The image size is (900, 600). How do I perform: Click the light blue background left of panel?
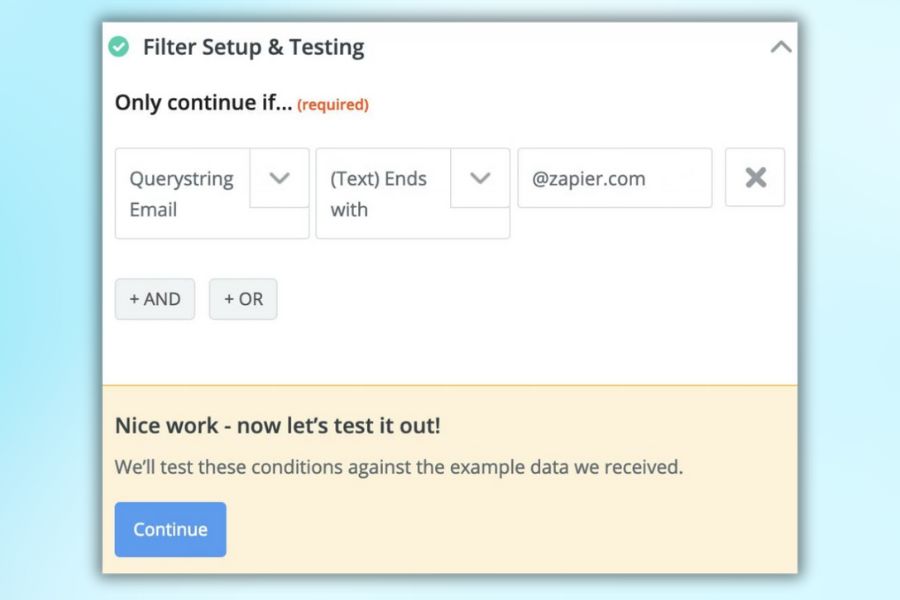(50, 300)
